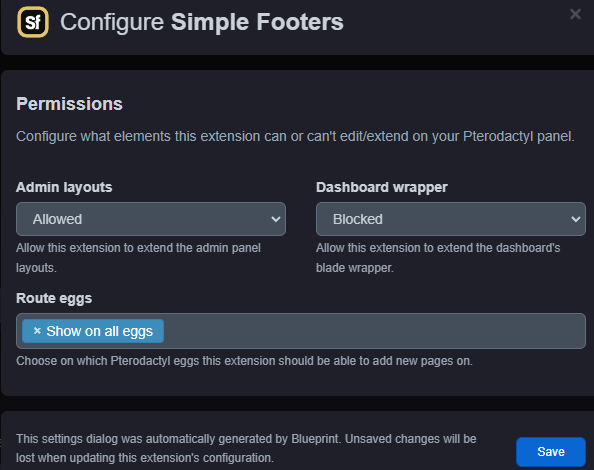Viewport: 594px width, 470px height.
Task: Click the Route eggs label
Action: (x=54, y=298)
